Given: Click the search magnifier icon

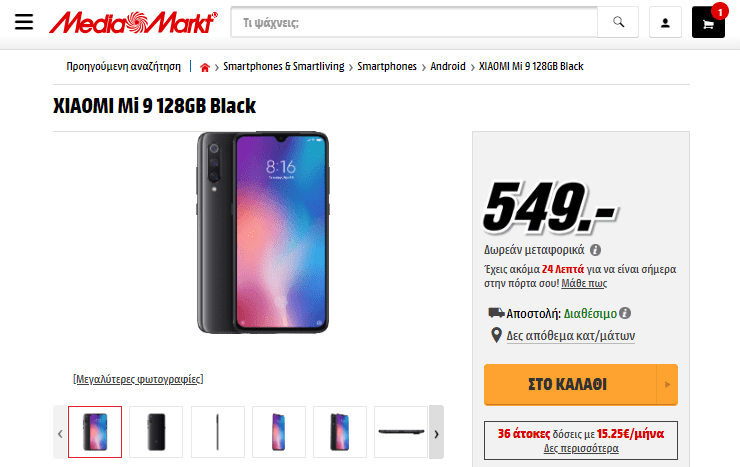Looking at the screenshot, I should (x=618, y=22).
